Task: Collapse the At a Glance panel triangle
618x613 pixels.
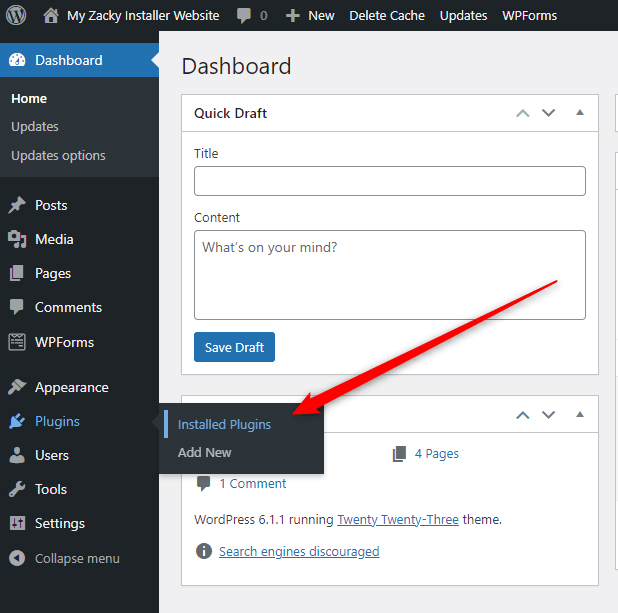Action: 579,414
